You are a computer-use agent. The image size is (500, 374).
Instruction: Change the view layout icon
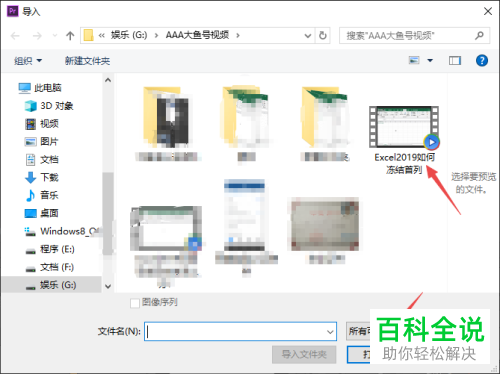[x=414, y=60]
